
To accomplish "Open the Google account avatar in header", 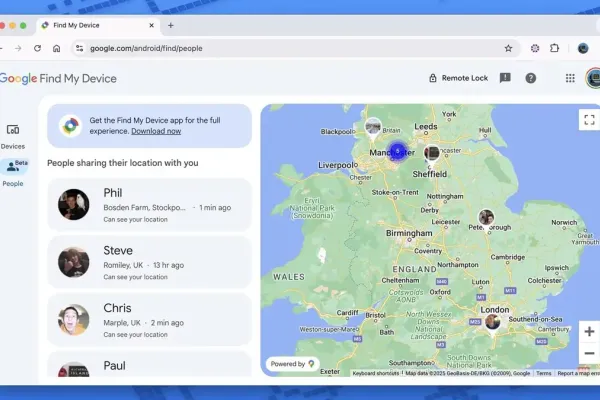I will click(x=593, y=78).
